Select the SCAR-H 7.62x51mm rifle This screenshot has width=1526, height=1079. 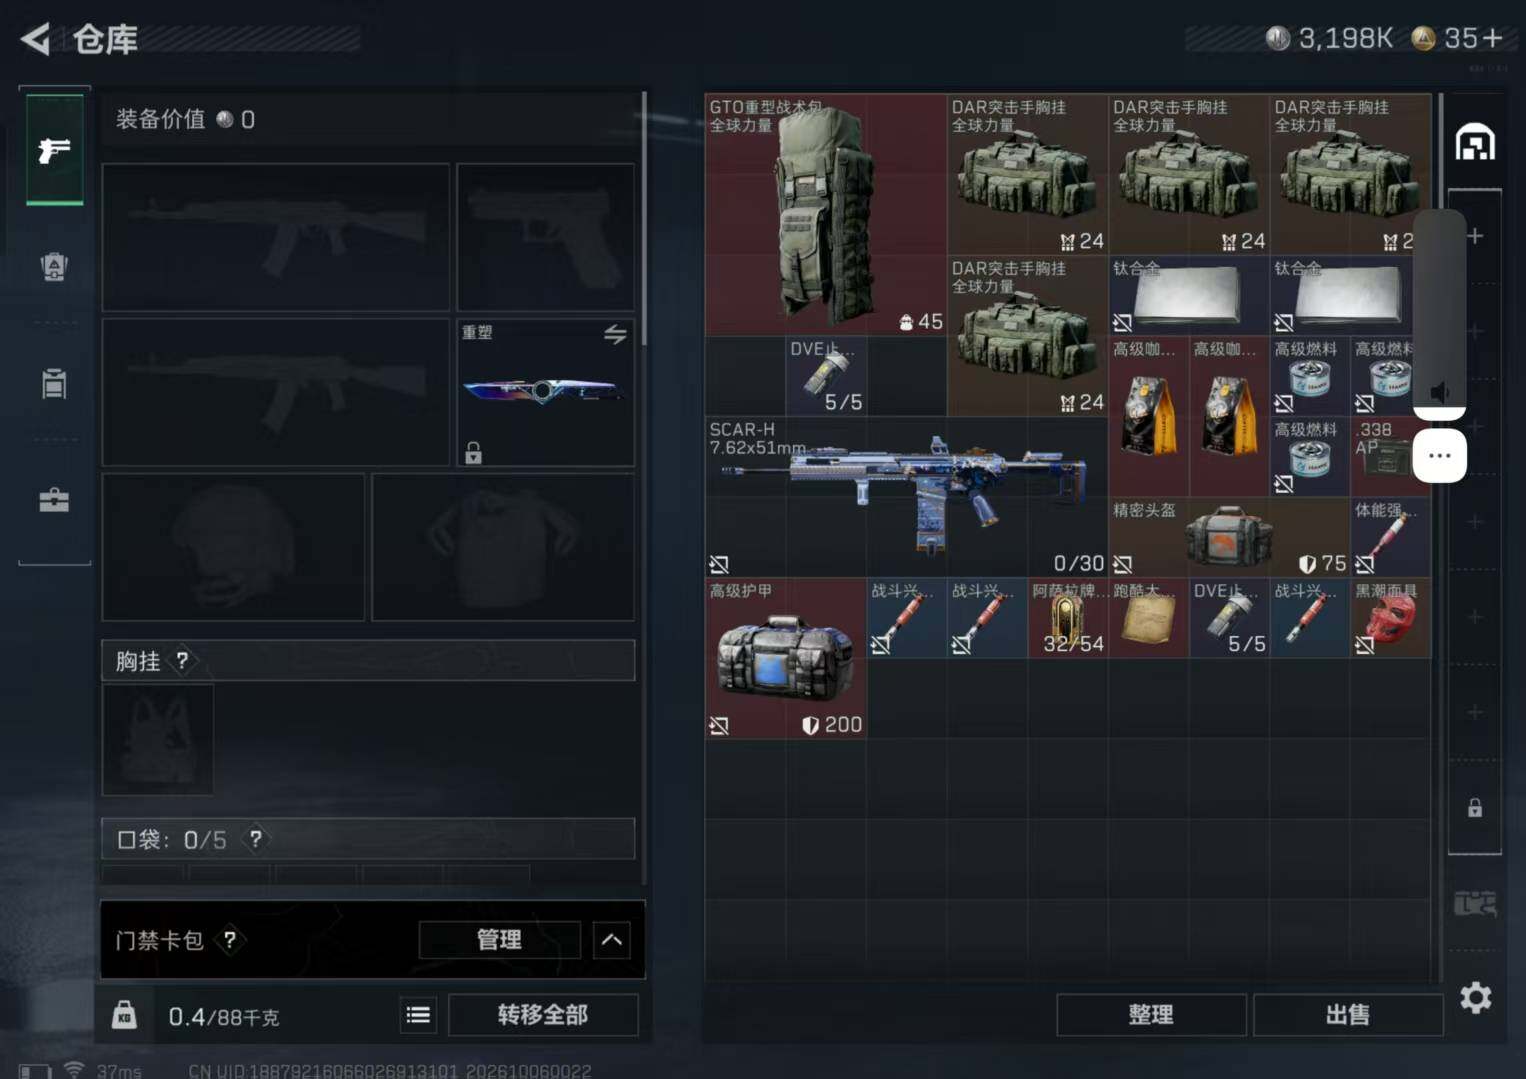click(907, 497)
